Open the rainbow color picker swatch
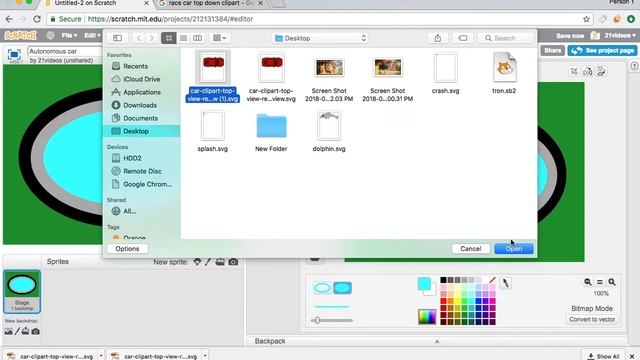 (427, 317)
